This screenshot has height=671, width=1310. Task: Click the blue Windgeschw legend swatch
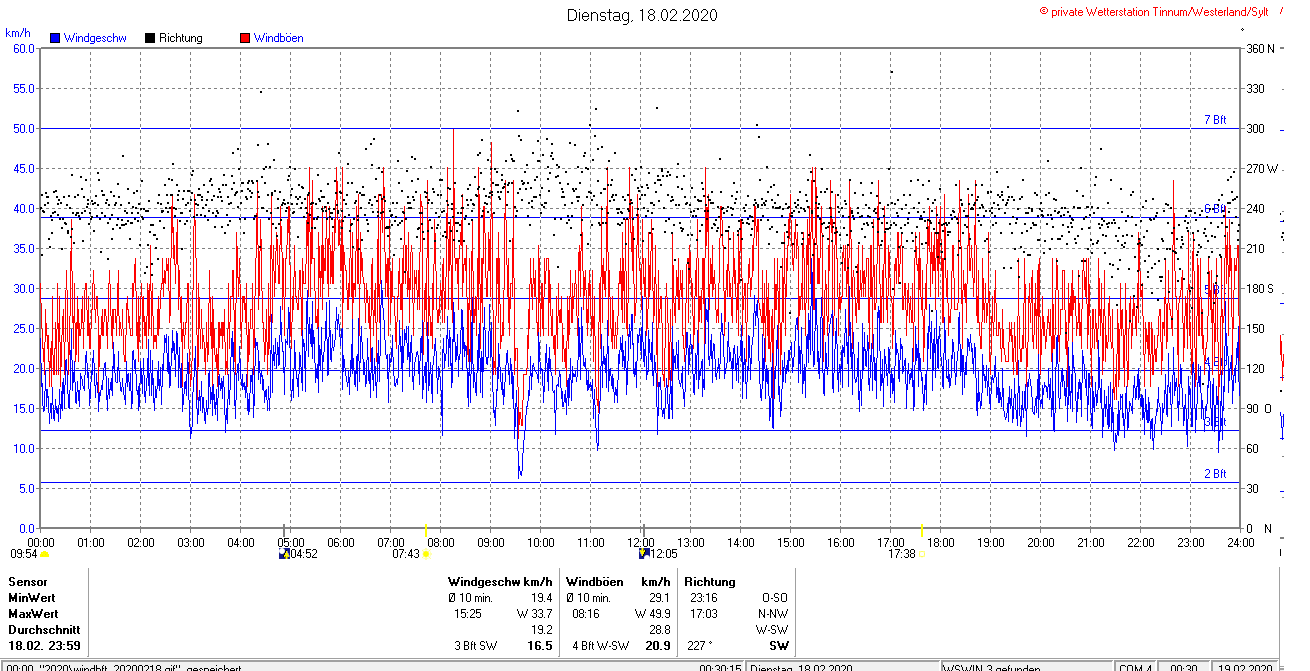pos(55,38)
